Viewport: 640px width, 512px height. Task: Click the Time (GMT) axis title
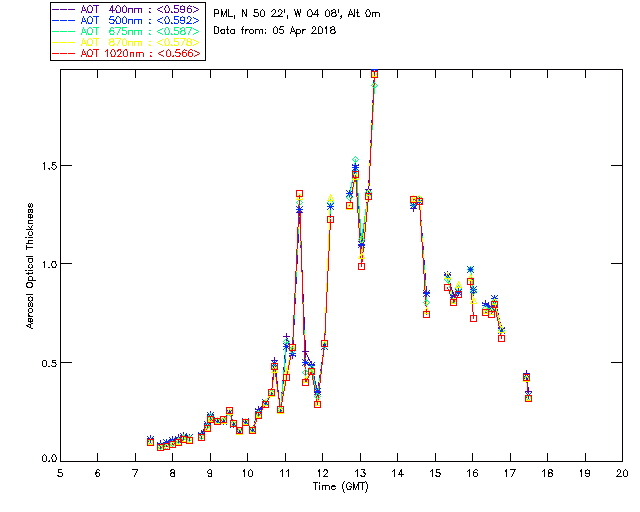(341, 487)
